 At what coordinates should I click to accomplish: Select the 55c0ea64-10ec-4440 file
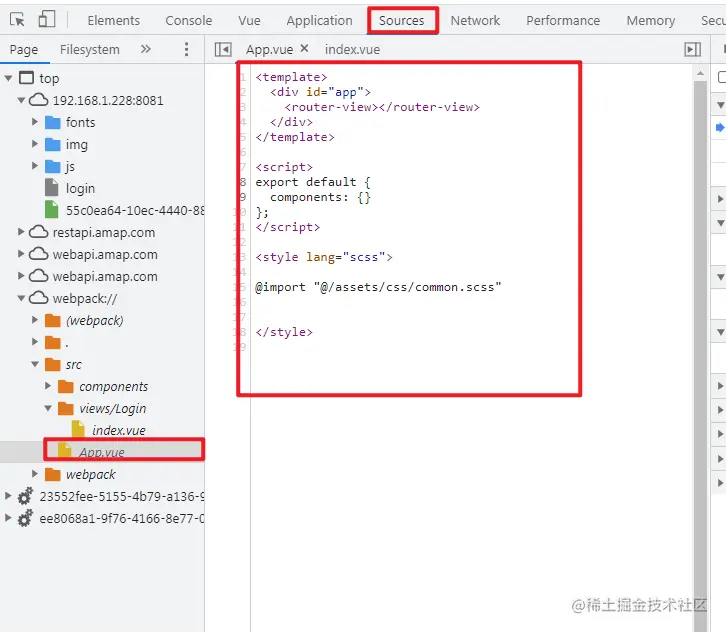135,210
